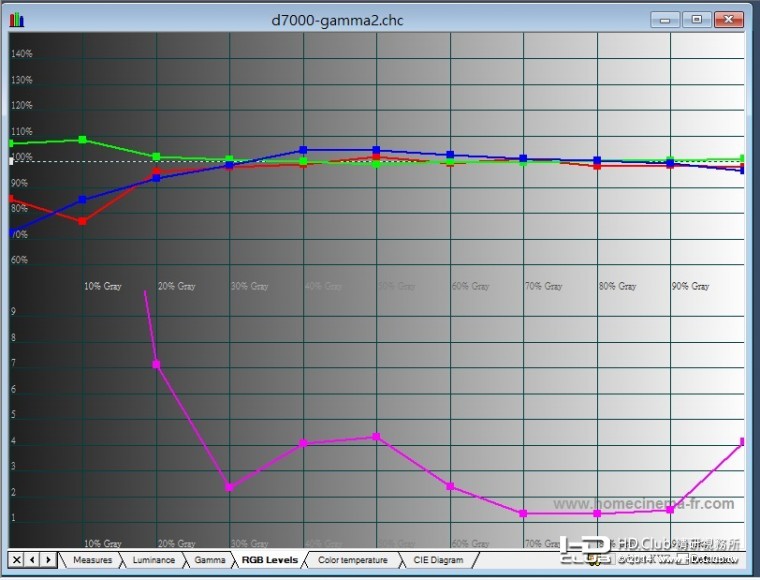Select red curve's lowest point at 10% Gray
This screenshot has width=760, height=580.
tap(83, 221)
